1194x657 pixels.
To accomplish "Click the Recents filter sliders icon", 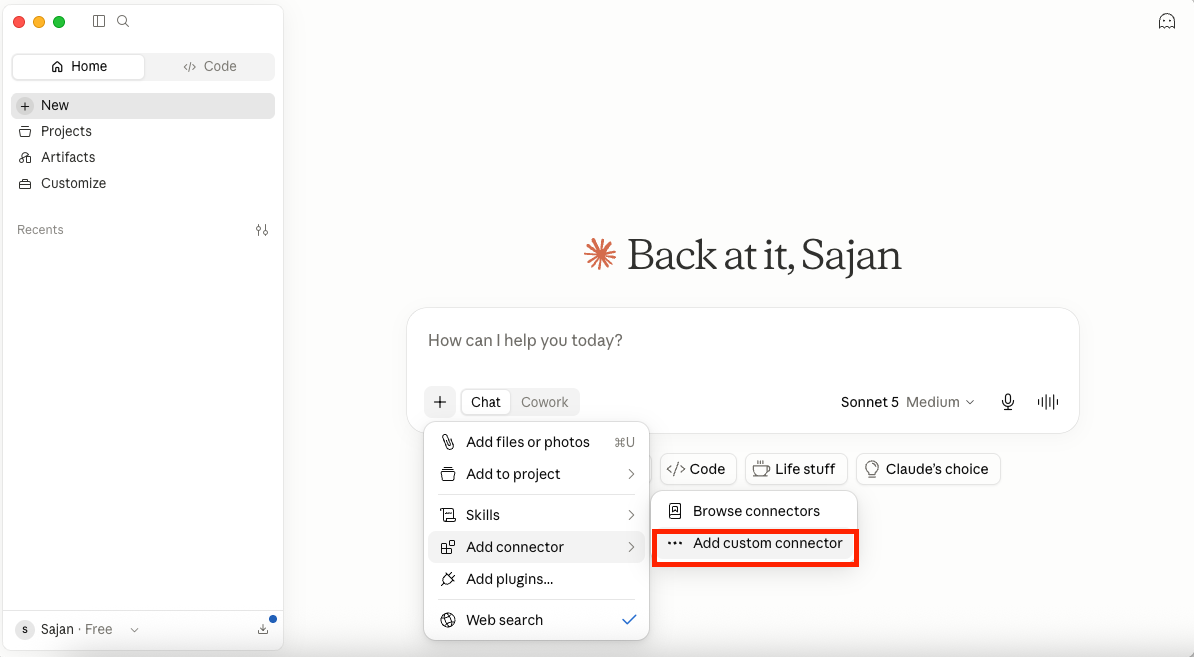I will [x=262, y=230].
